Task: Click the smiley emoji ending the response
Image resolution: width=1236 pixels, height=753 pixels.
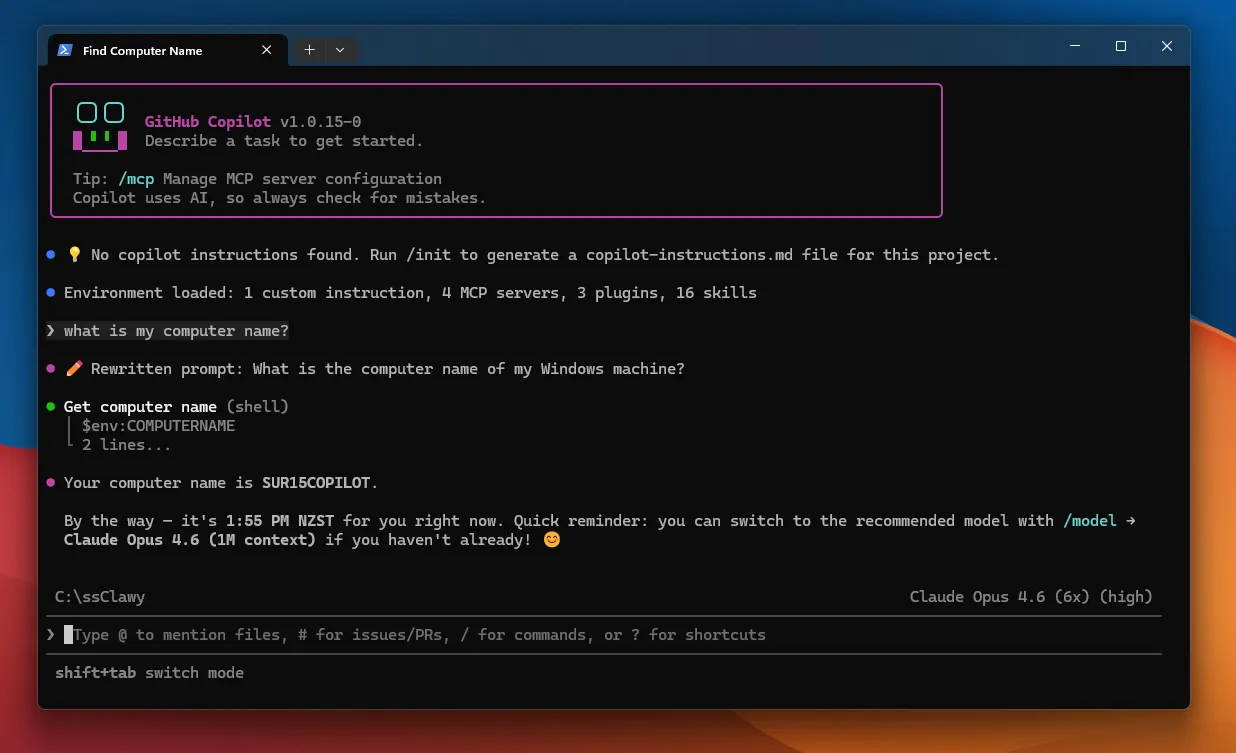Action: 551,540
